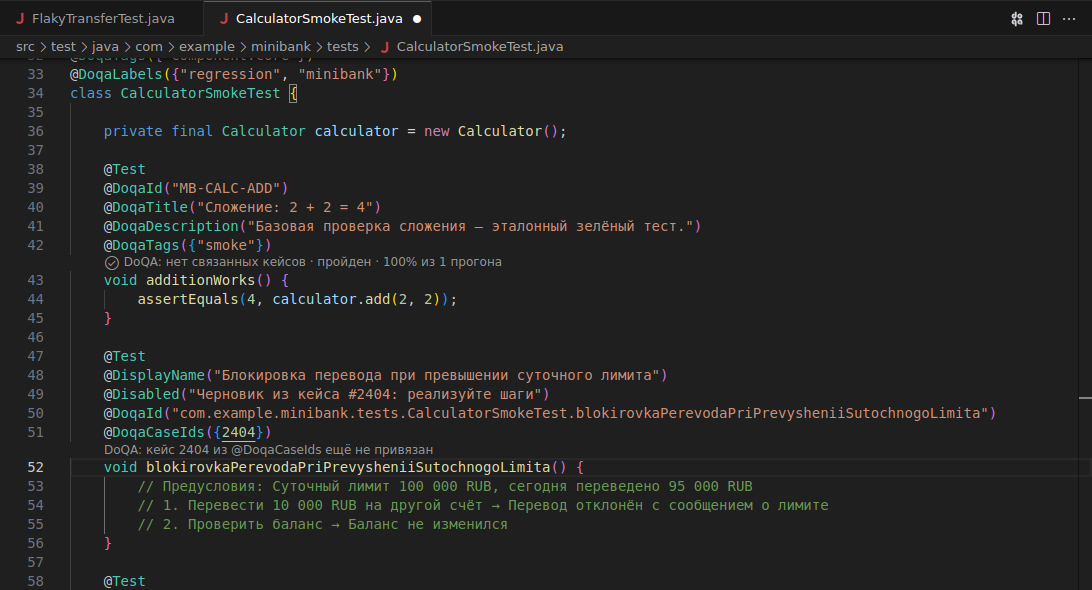
Task: Open the minibank breadcrumb segment
Action: tap(281, 47)
